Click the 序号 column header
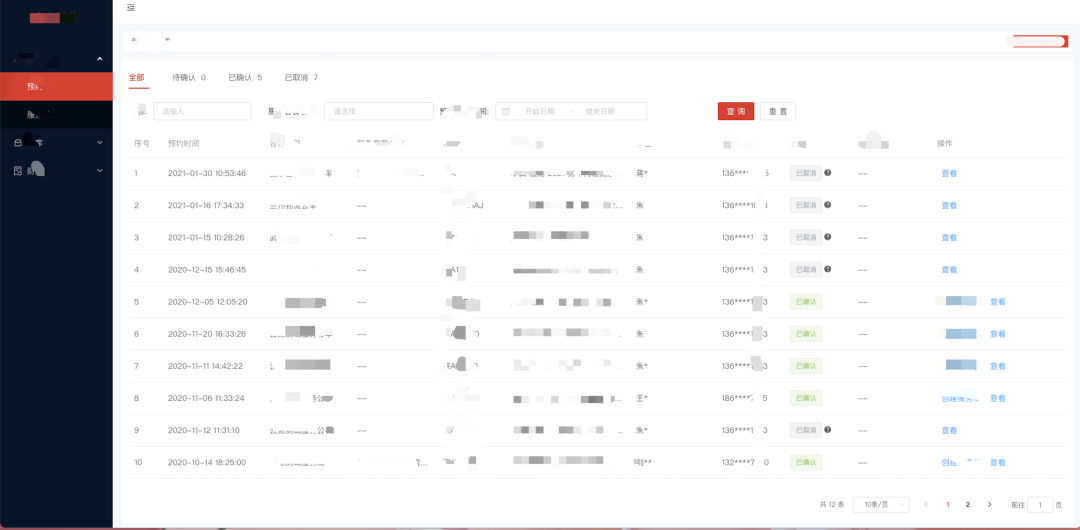Screen dimensions: 1080x530 pyautogui.click(x=142, y=143)
